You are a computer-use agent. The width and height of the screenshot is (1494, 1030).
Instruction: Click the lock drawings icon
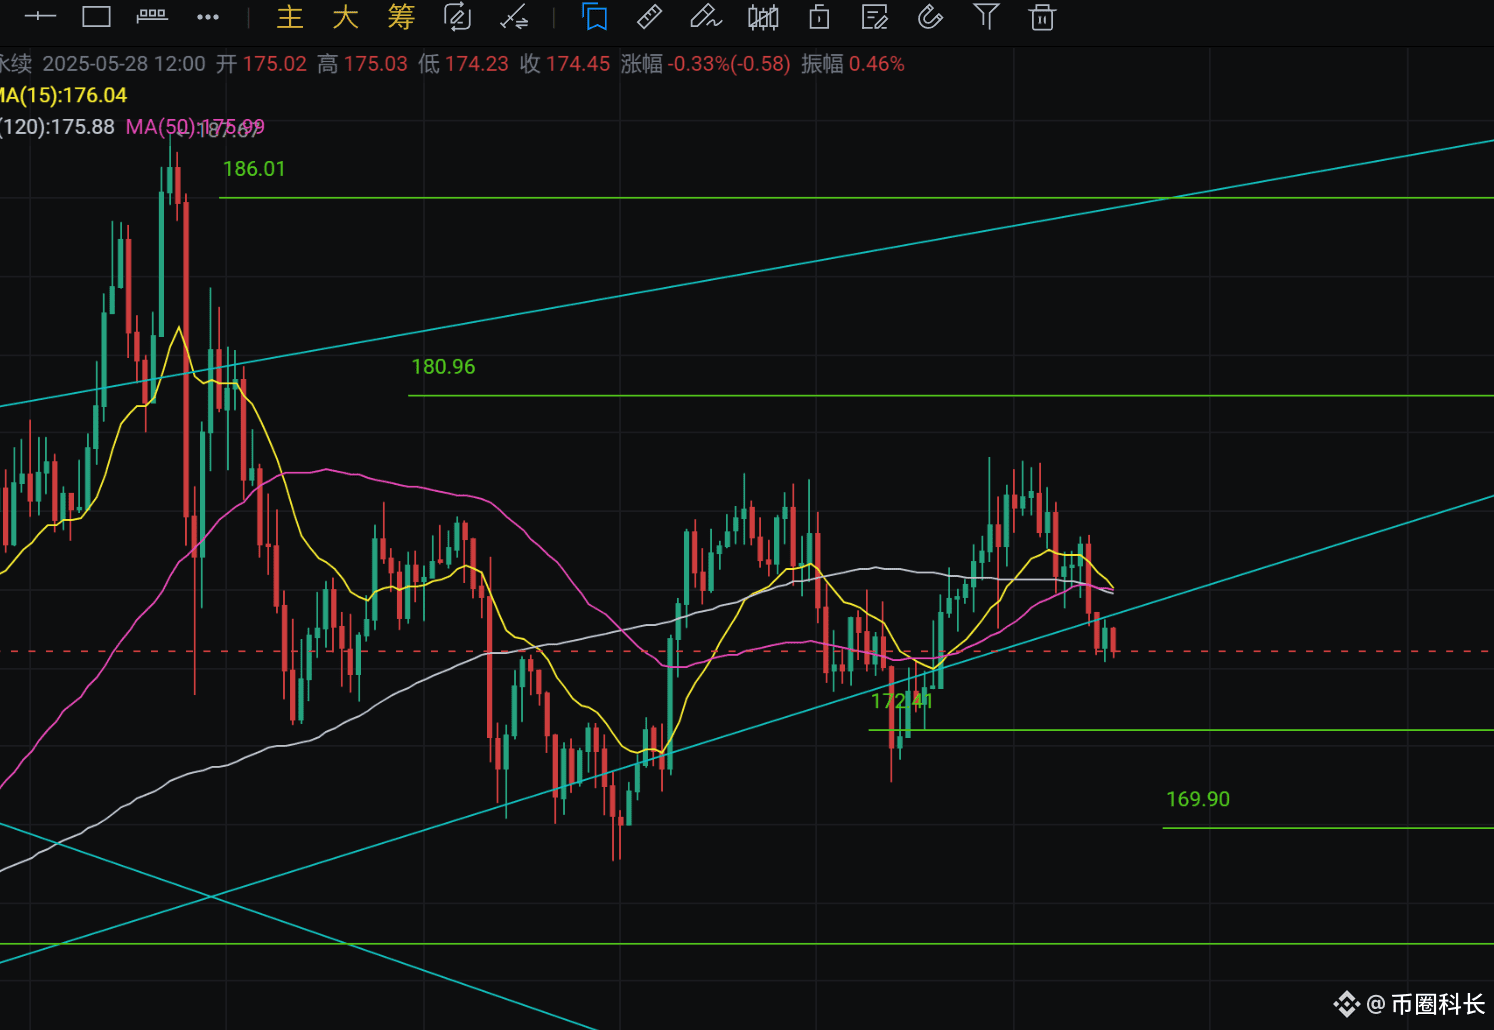coord(819,17)
